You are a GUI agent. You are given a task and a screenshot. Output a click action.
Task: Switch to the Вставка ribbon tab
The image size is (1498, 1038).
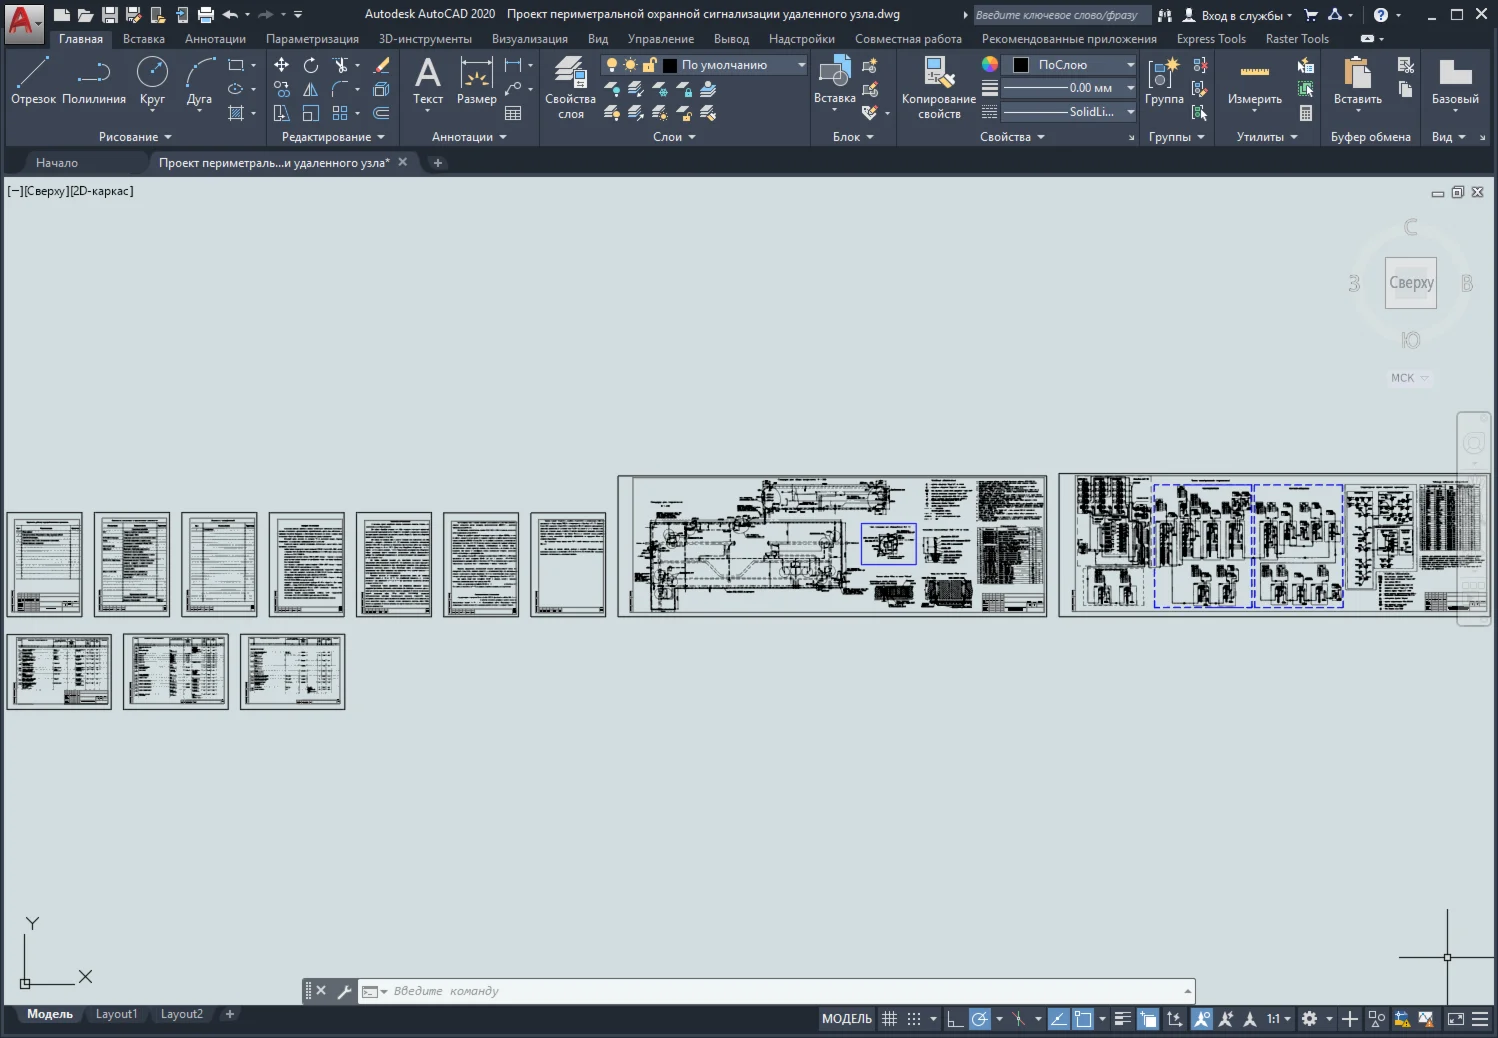144,39
